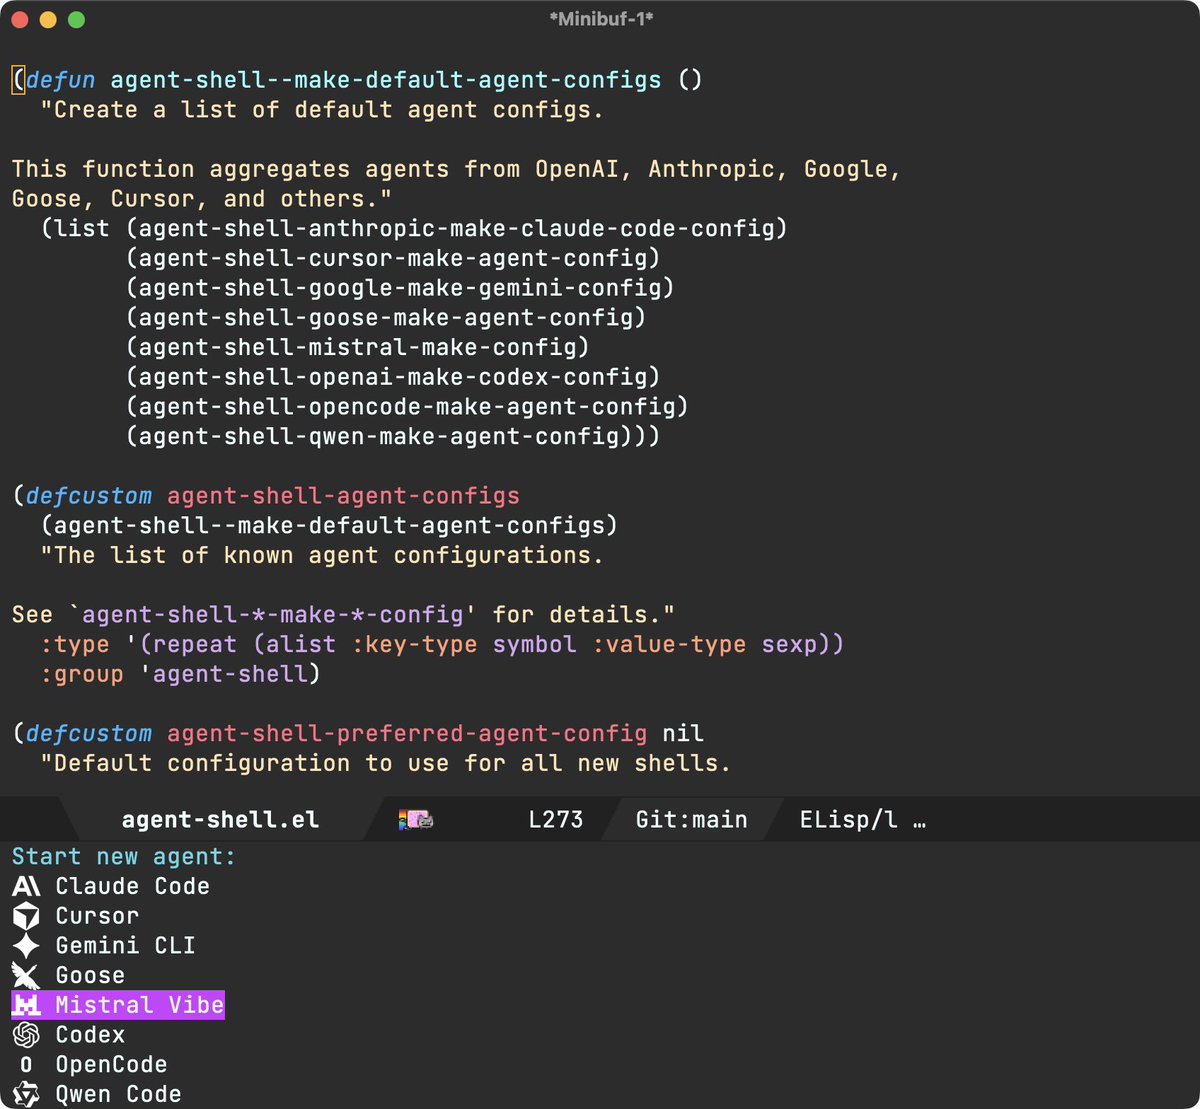
Task: Click the green macOS zoom button
Action: [x=76, y=20]
